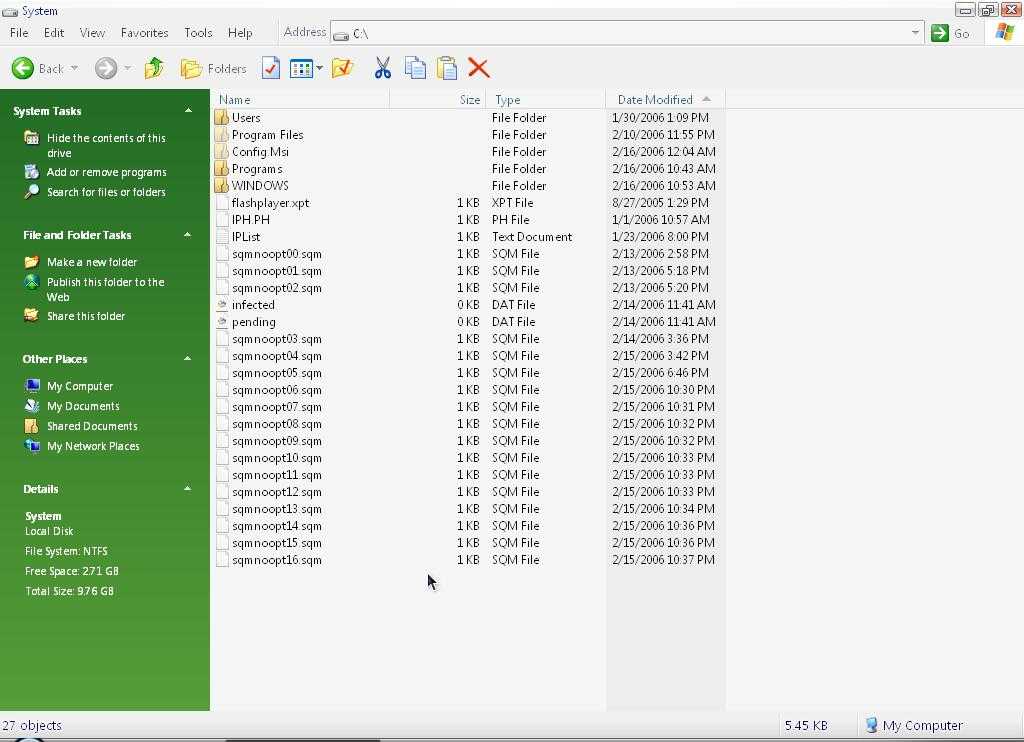Sort by Name column header
This screenshot has height=742, width=1024.
tap(302, 99)
